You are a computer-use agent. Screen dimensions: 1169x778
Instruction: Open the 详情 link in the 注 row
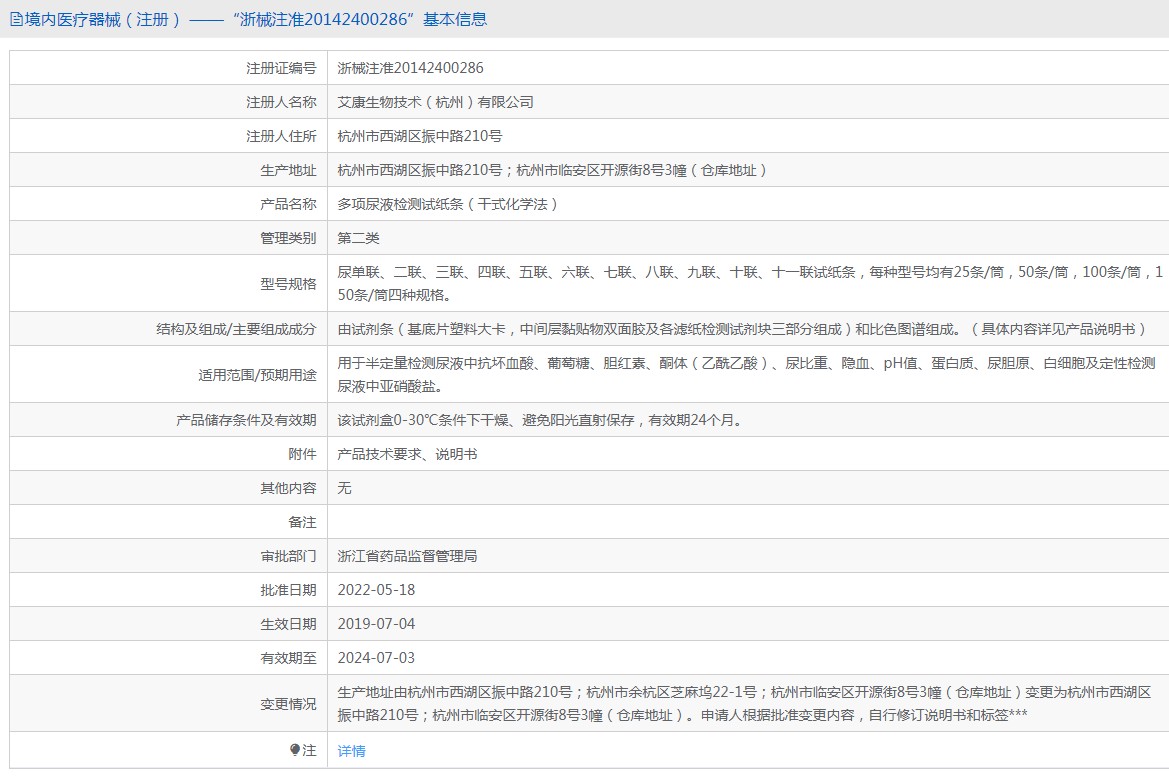tap(351, 750)
